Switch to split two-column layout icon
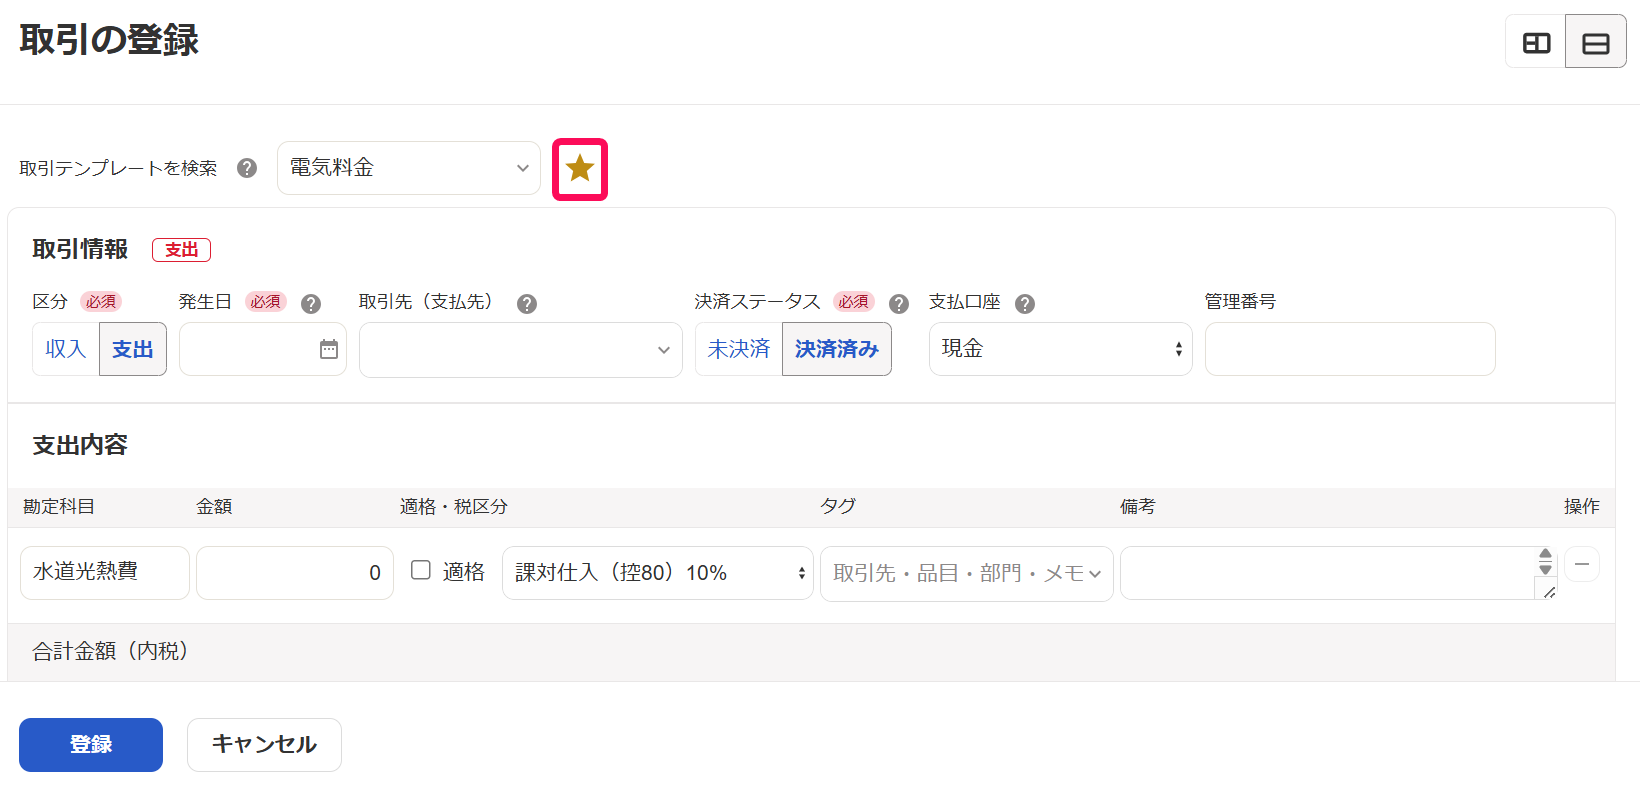 pyautogui.click(x=1536, y=43)
